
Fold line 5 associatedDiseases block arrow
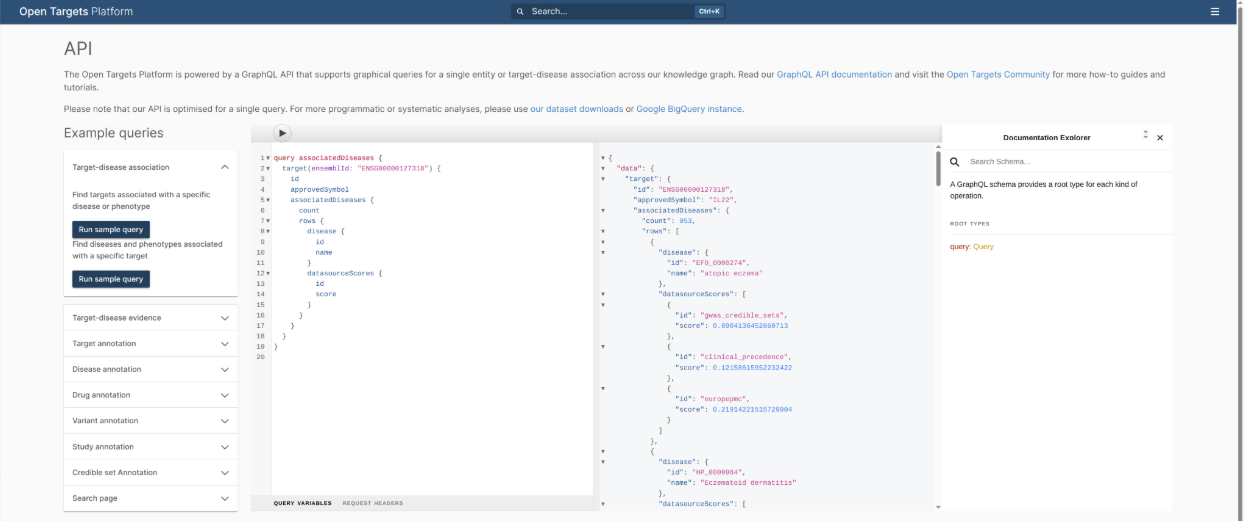(x=268, y=200)
